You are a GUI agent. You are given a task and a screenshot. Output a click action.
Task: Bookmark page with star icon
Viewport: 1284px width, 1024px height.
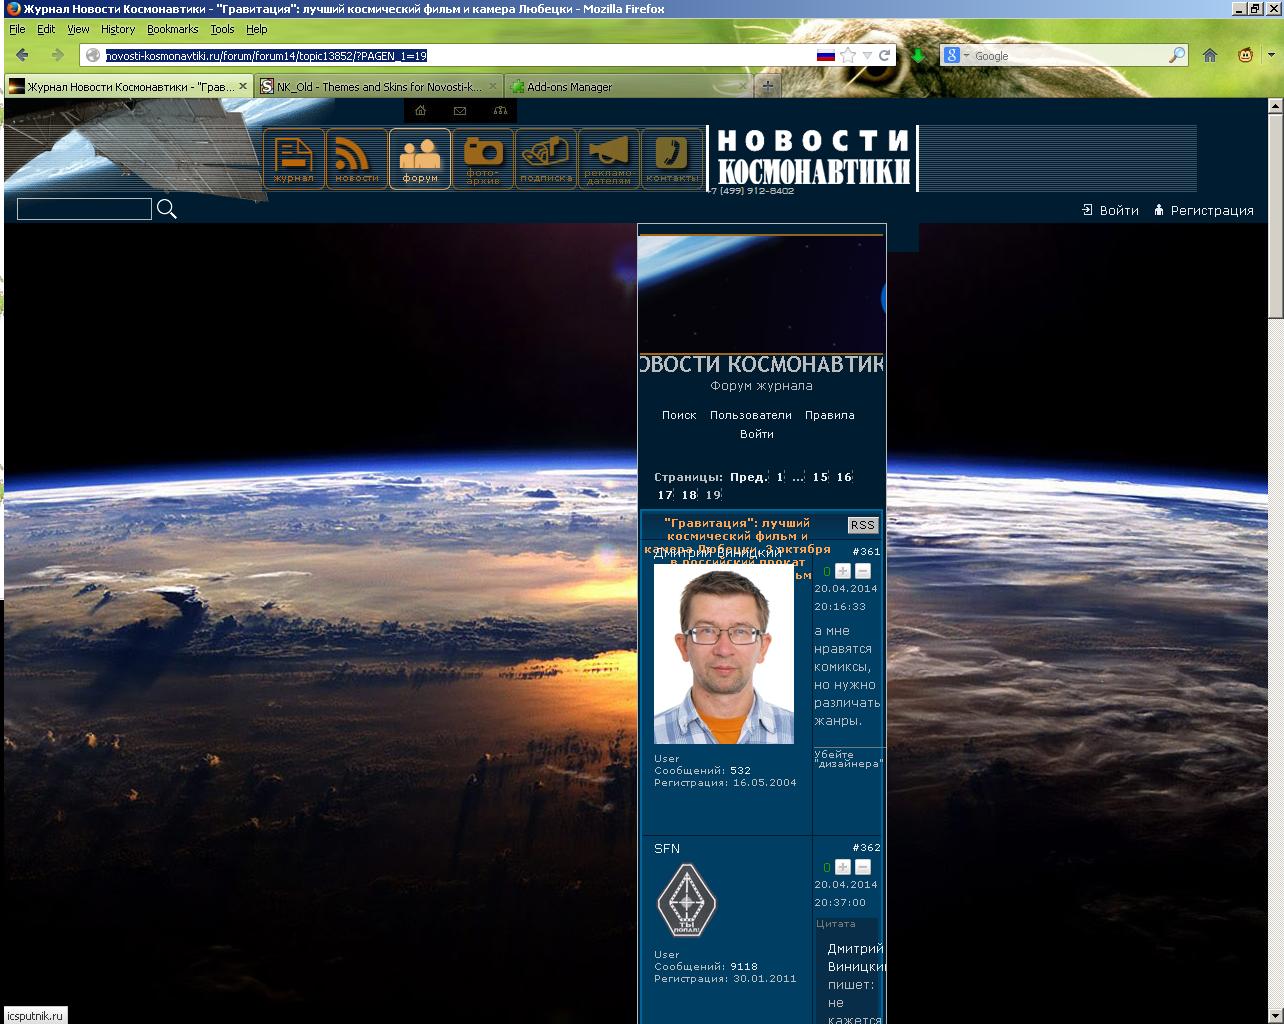[x=848, y=55]
